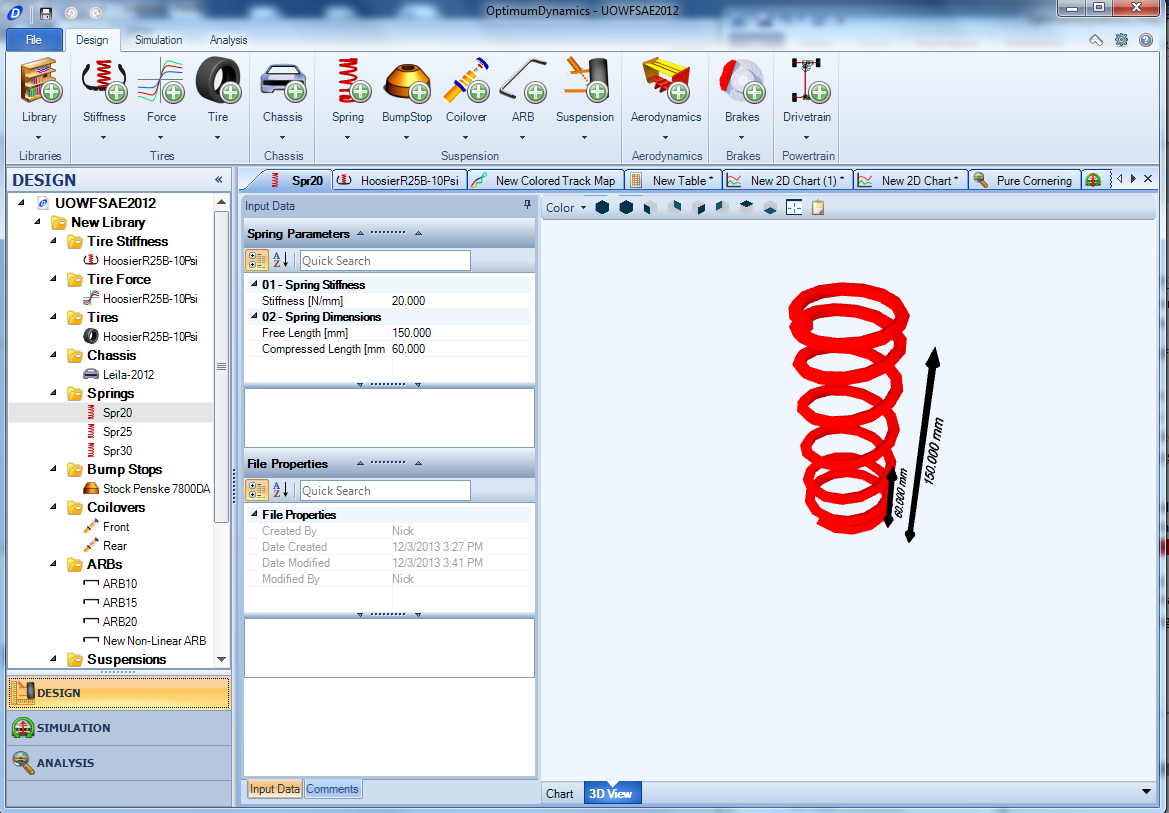Open the Pure Cornering document tab
The height and width of the screenshot is (813, 1169).
[x=1025, y=181]
